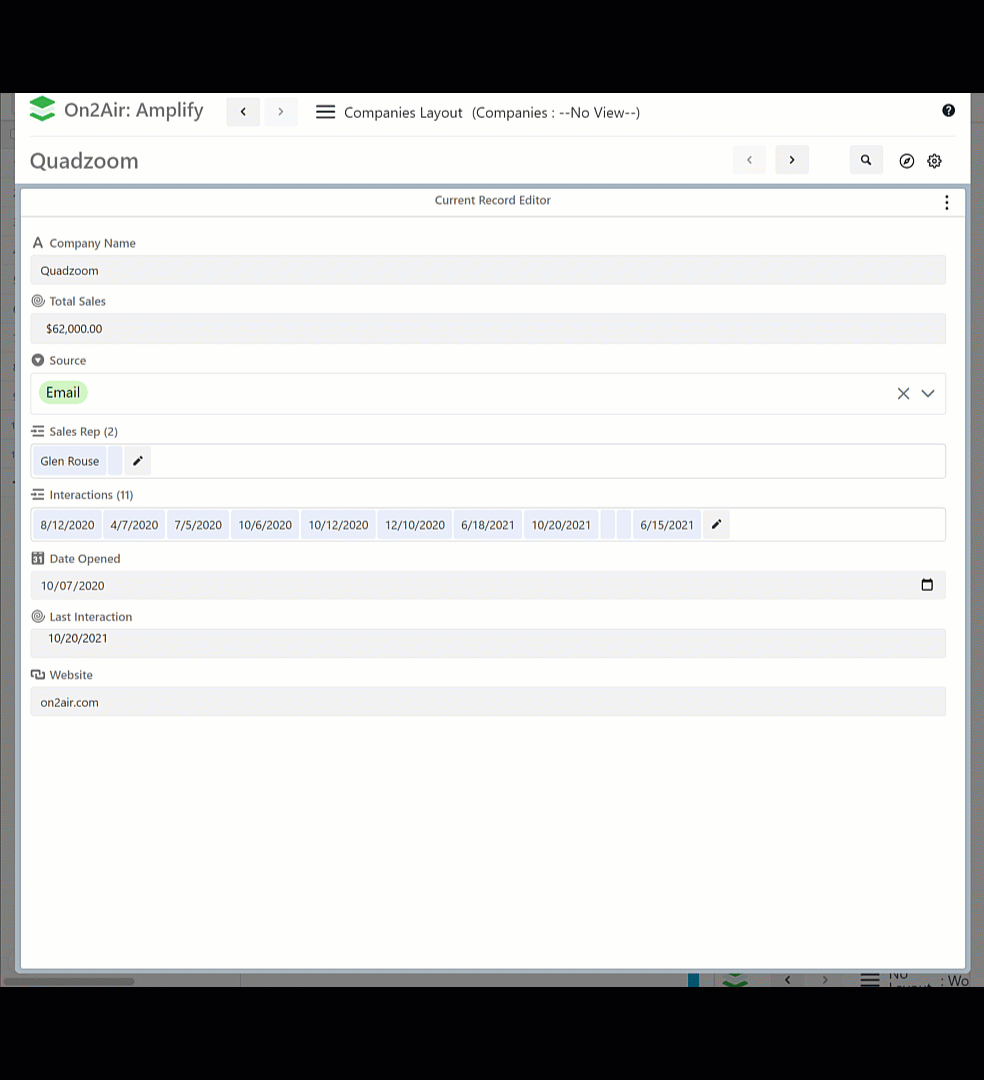Open the 4/7/2020 interaction chip
Screen dimensions: 984x1080
click(134, 525)
